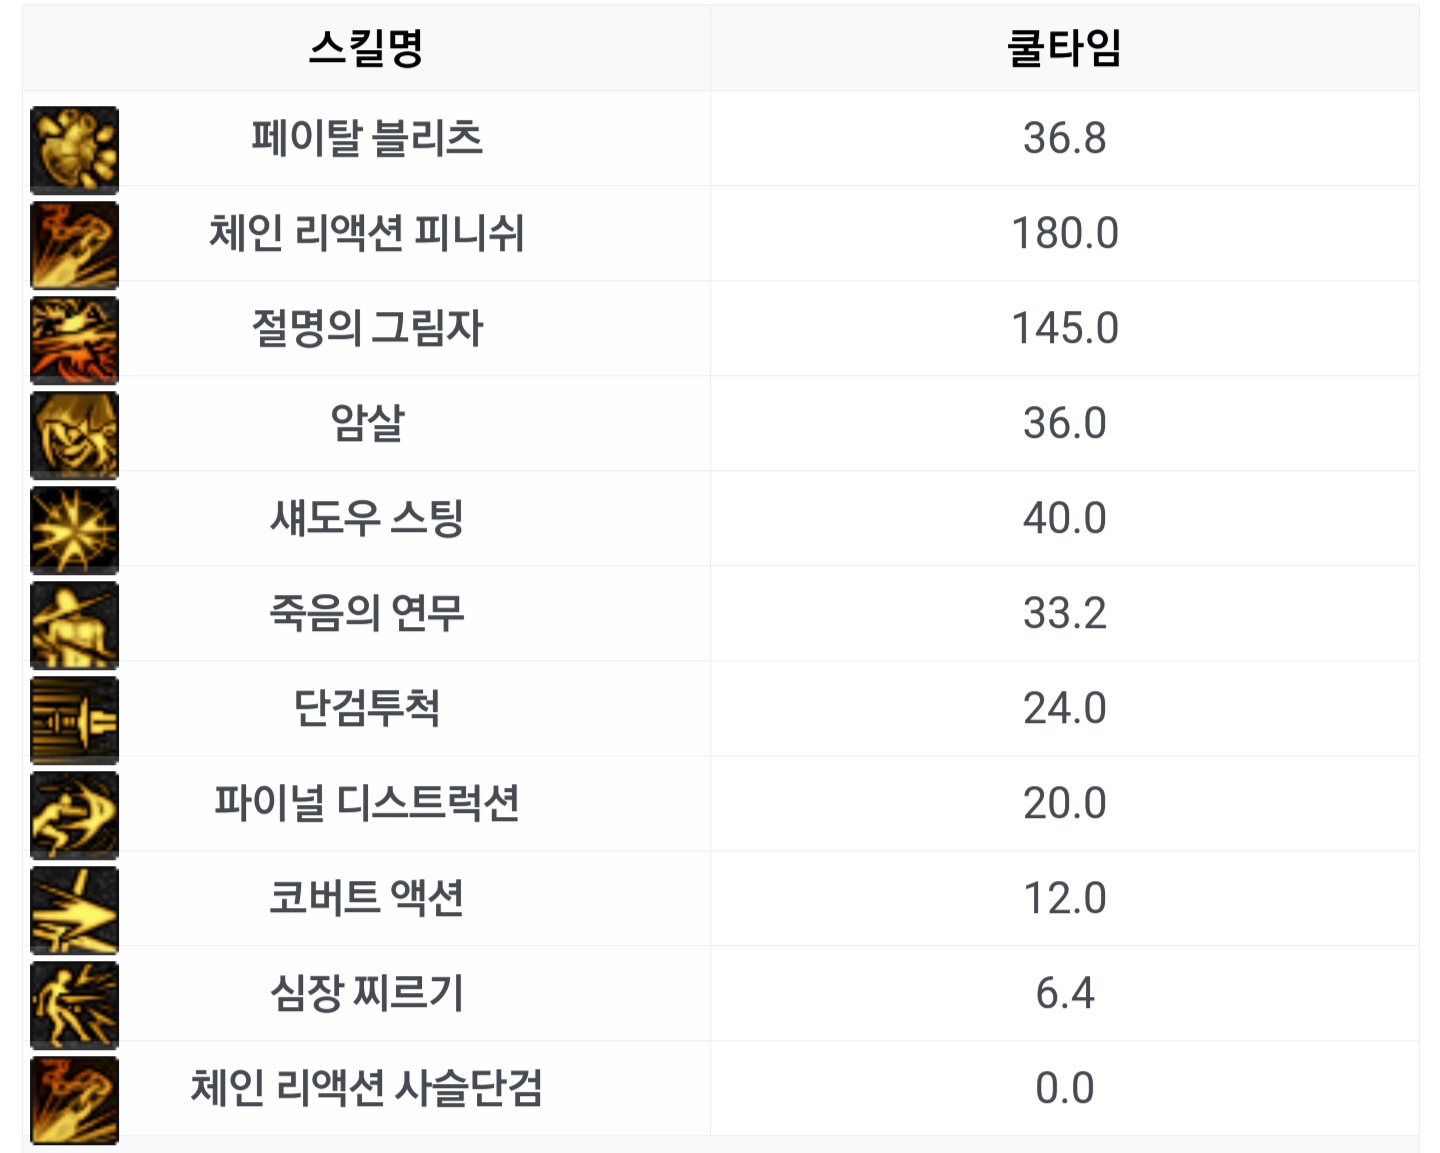Select the 절명의 그림자 skill name text
This screenshot has width=1440, height=1153.
pyautogui.click(x=367, y=328)
